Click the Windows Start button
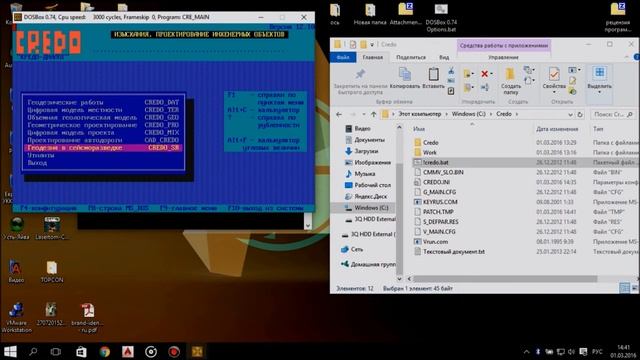 click(x=10, y=351)
